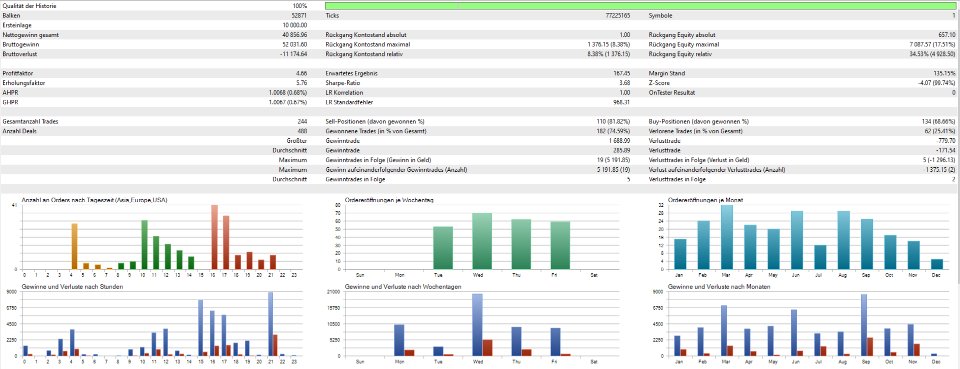The height and width of the screenshot is (369, 960).
Task: Click the 'Rückgang Equity absolut' value 657.10
Action: [948, 35]
